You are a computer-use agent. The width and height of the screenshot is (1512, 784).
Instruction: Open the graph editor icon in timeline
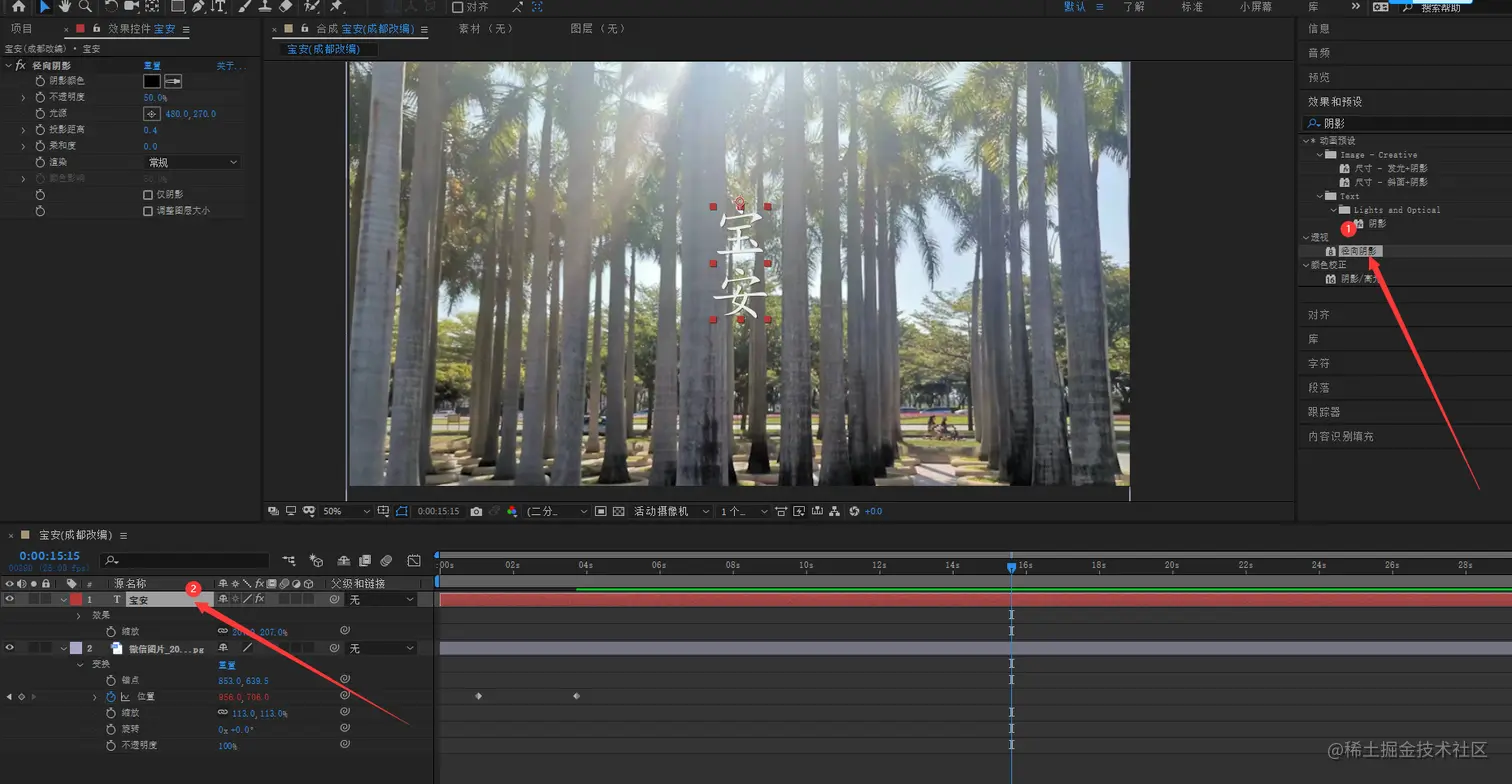pos(413,561)
